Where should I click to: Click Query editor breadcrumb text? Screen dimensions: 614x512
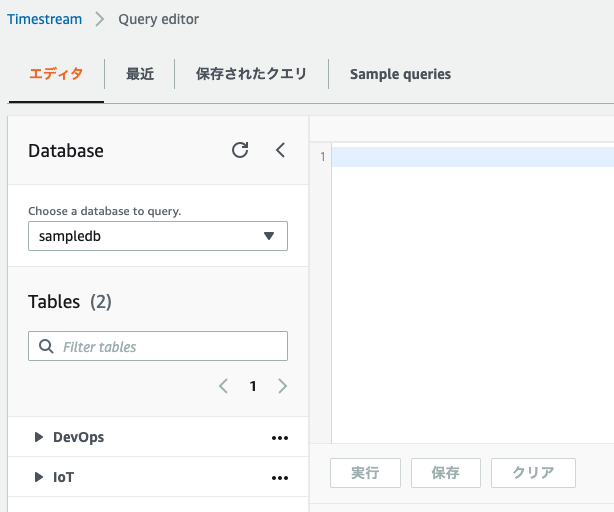click(x=159, y=19)
